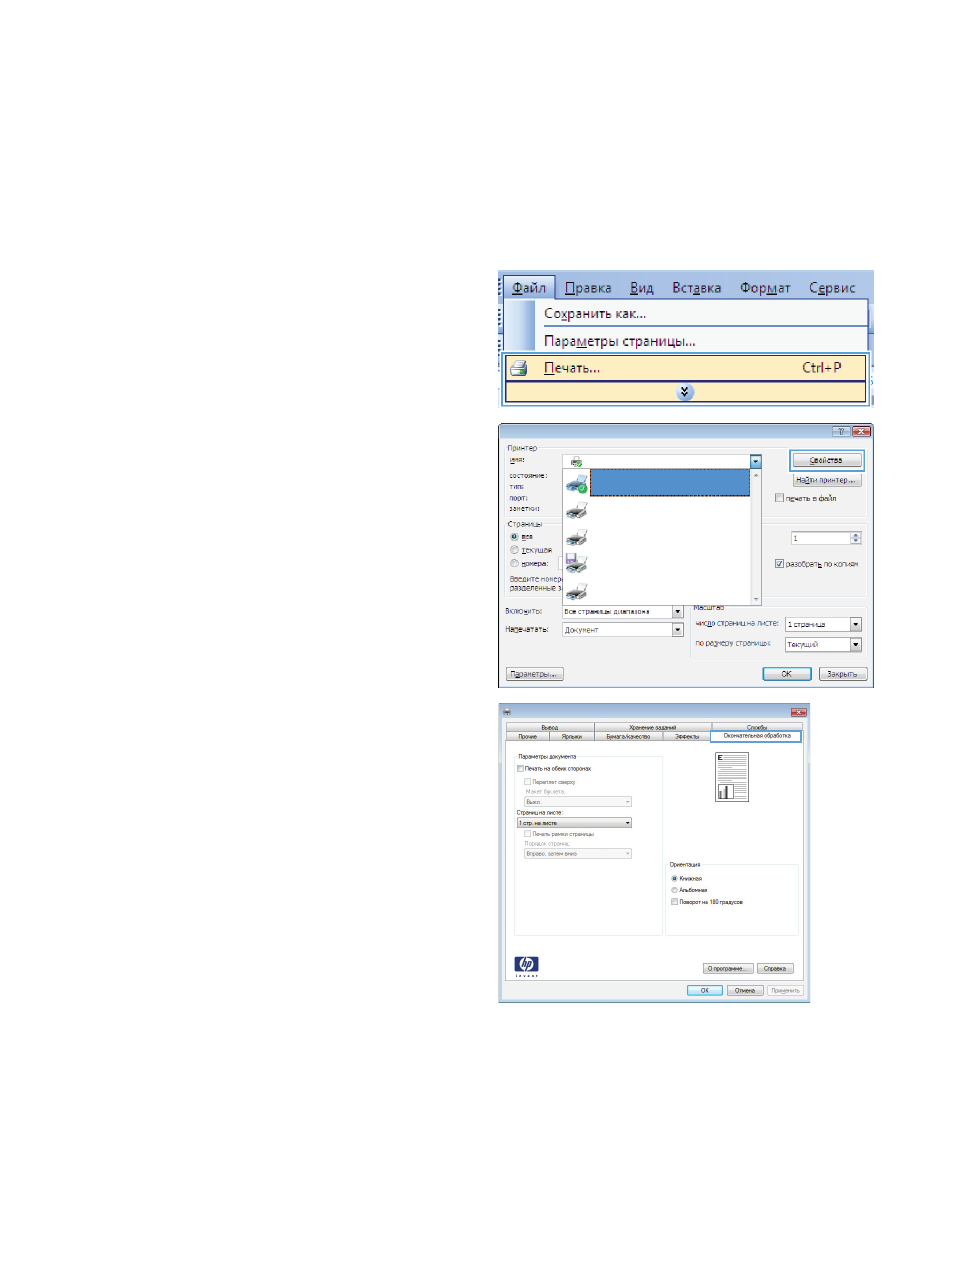Open the Формат menu

765,288
